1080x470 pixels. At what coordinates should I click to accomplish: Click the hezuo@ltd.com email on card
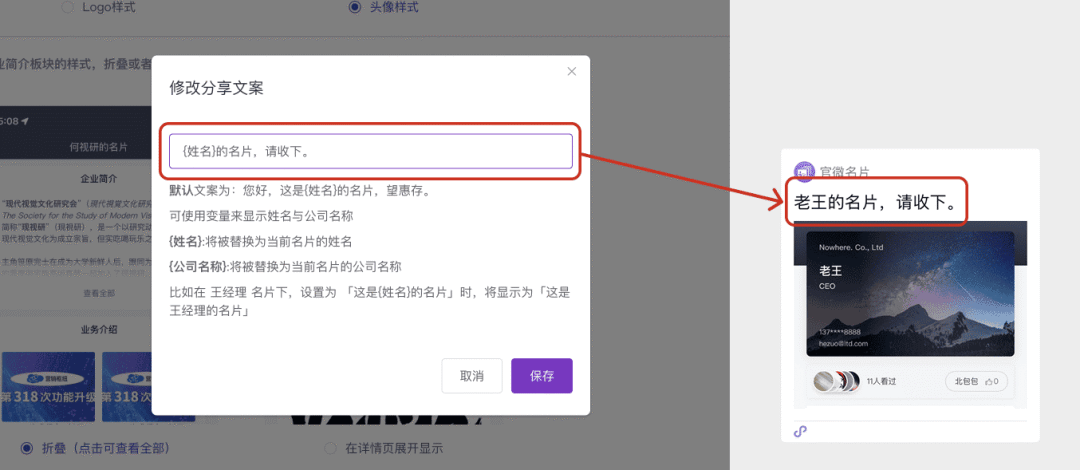click(x=844, y=343)
